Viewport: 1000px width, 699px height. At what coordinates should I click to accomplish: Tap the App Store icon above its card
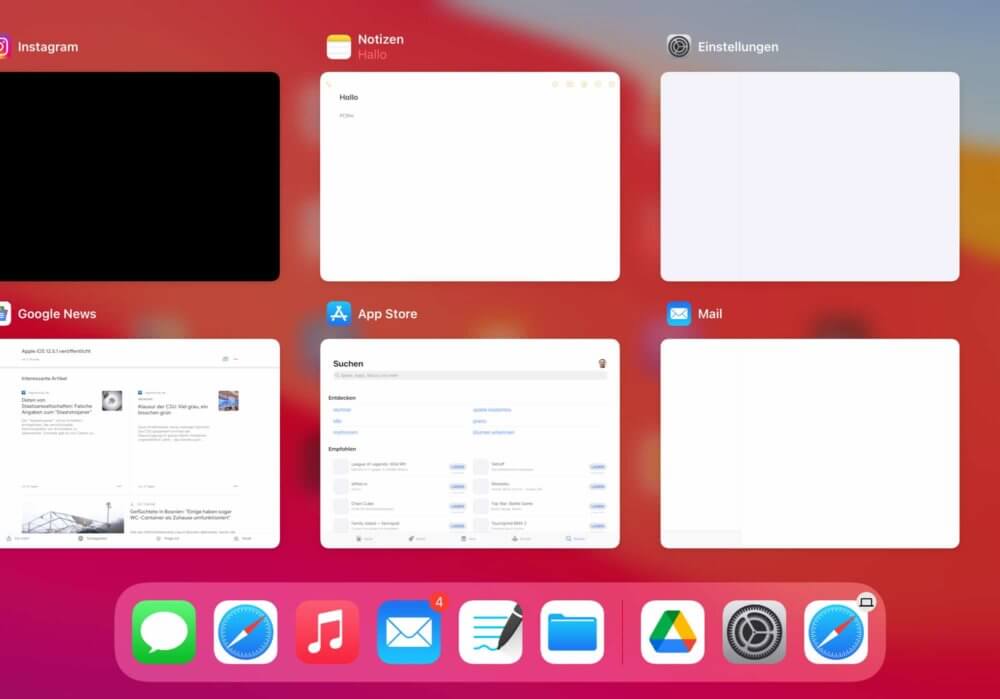(x=339, y=314)
